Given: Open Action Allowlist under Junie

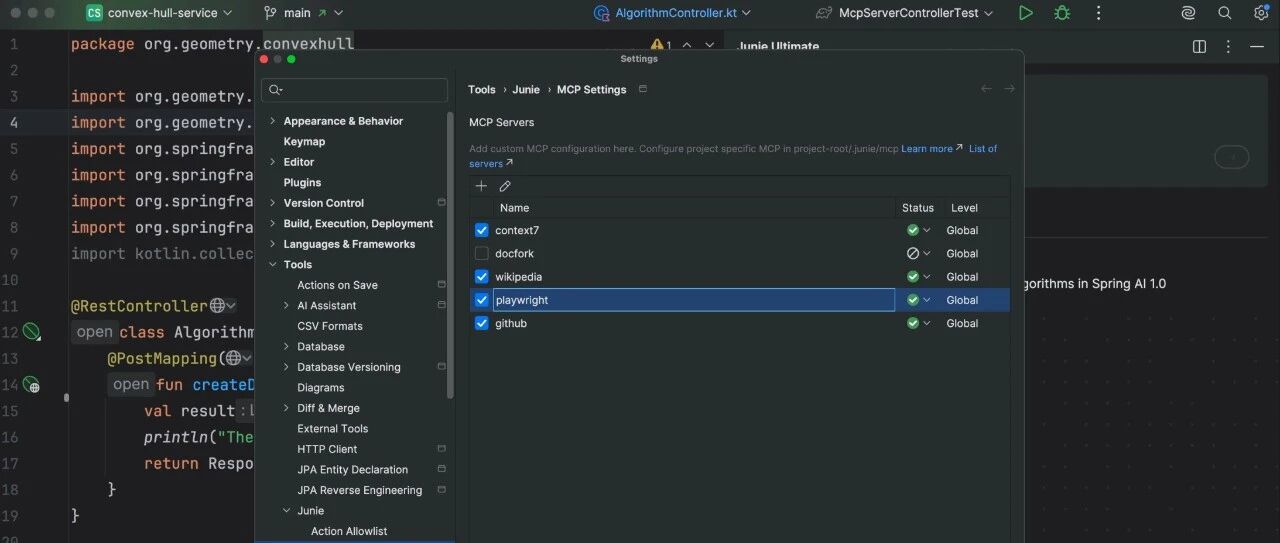Looking at the screenshot, I should coord(349,531).
